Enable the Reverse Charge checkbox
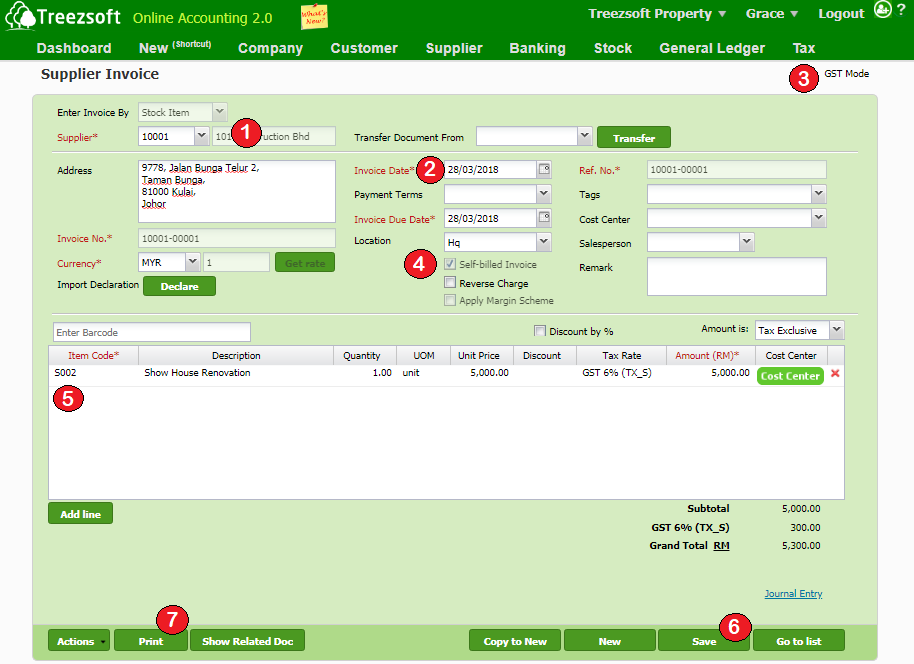The width and height of the screenshot is (914, 664). coord(450,283)
